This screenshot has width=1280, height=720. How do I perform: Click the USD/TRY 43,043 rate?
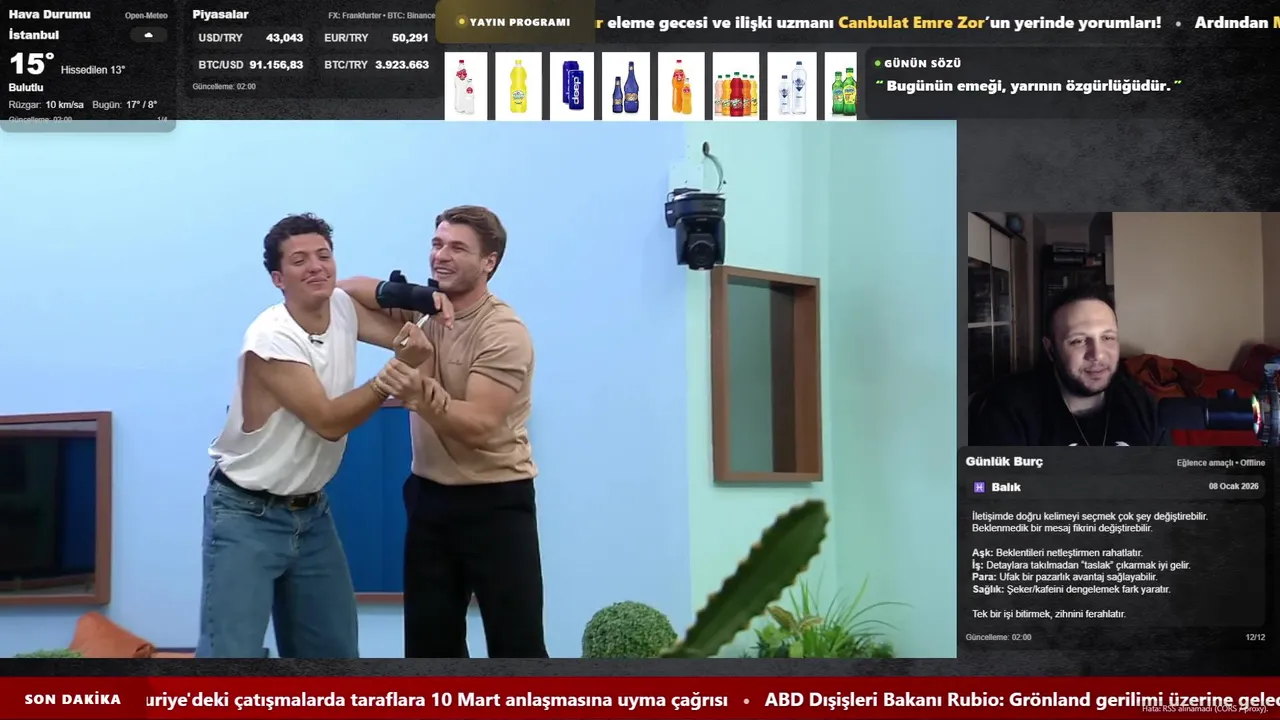click(x=251, y=38)
